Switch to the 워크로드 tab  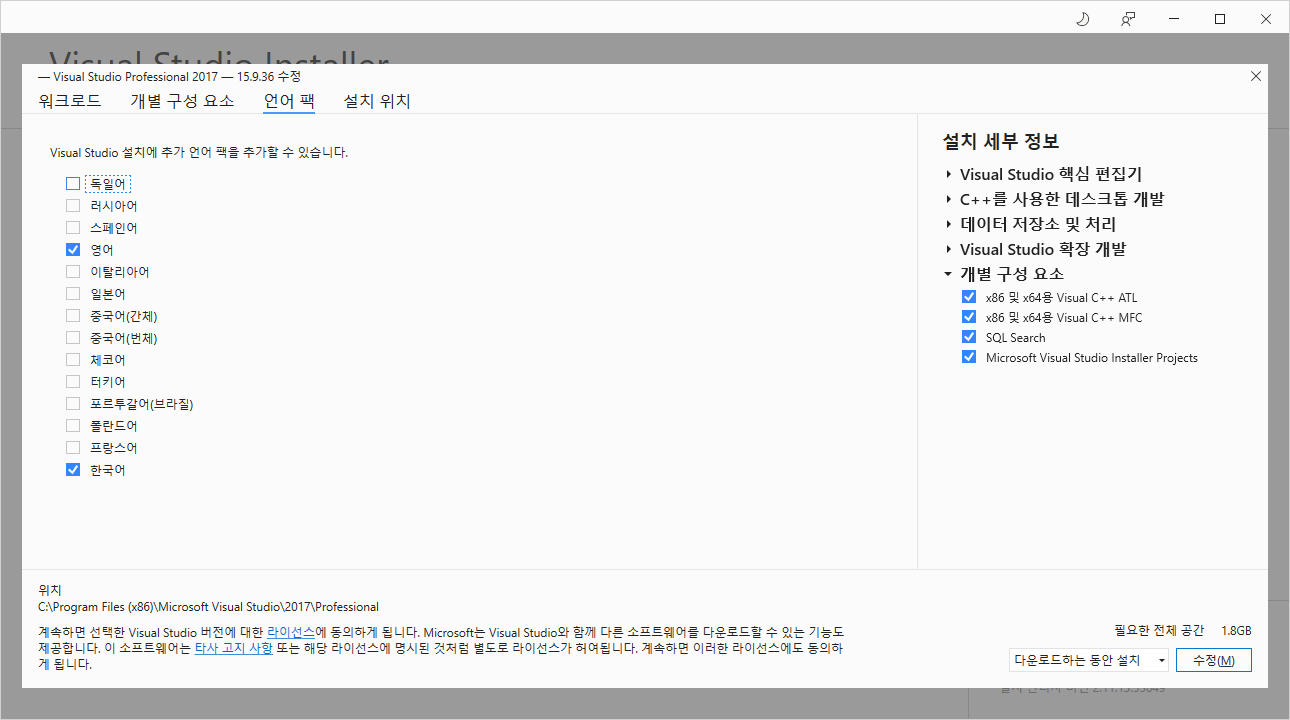[70, 101]
